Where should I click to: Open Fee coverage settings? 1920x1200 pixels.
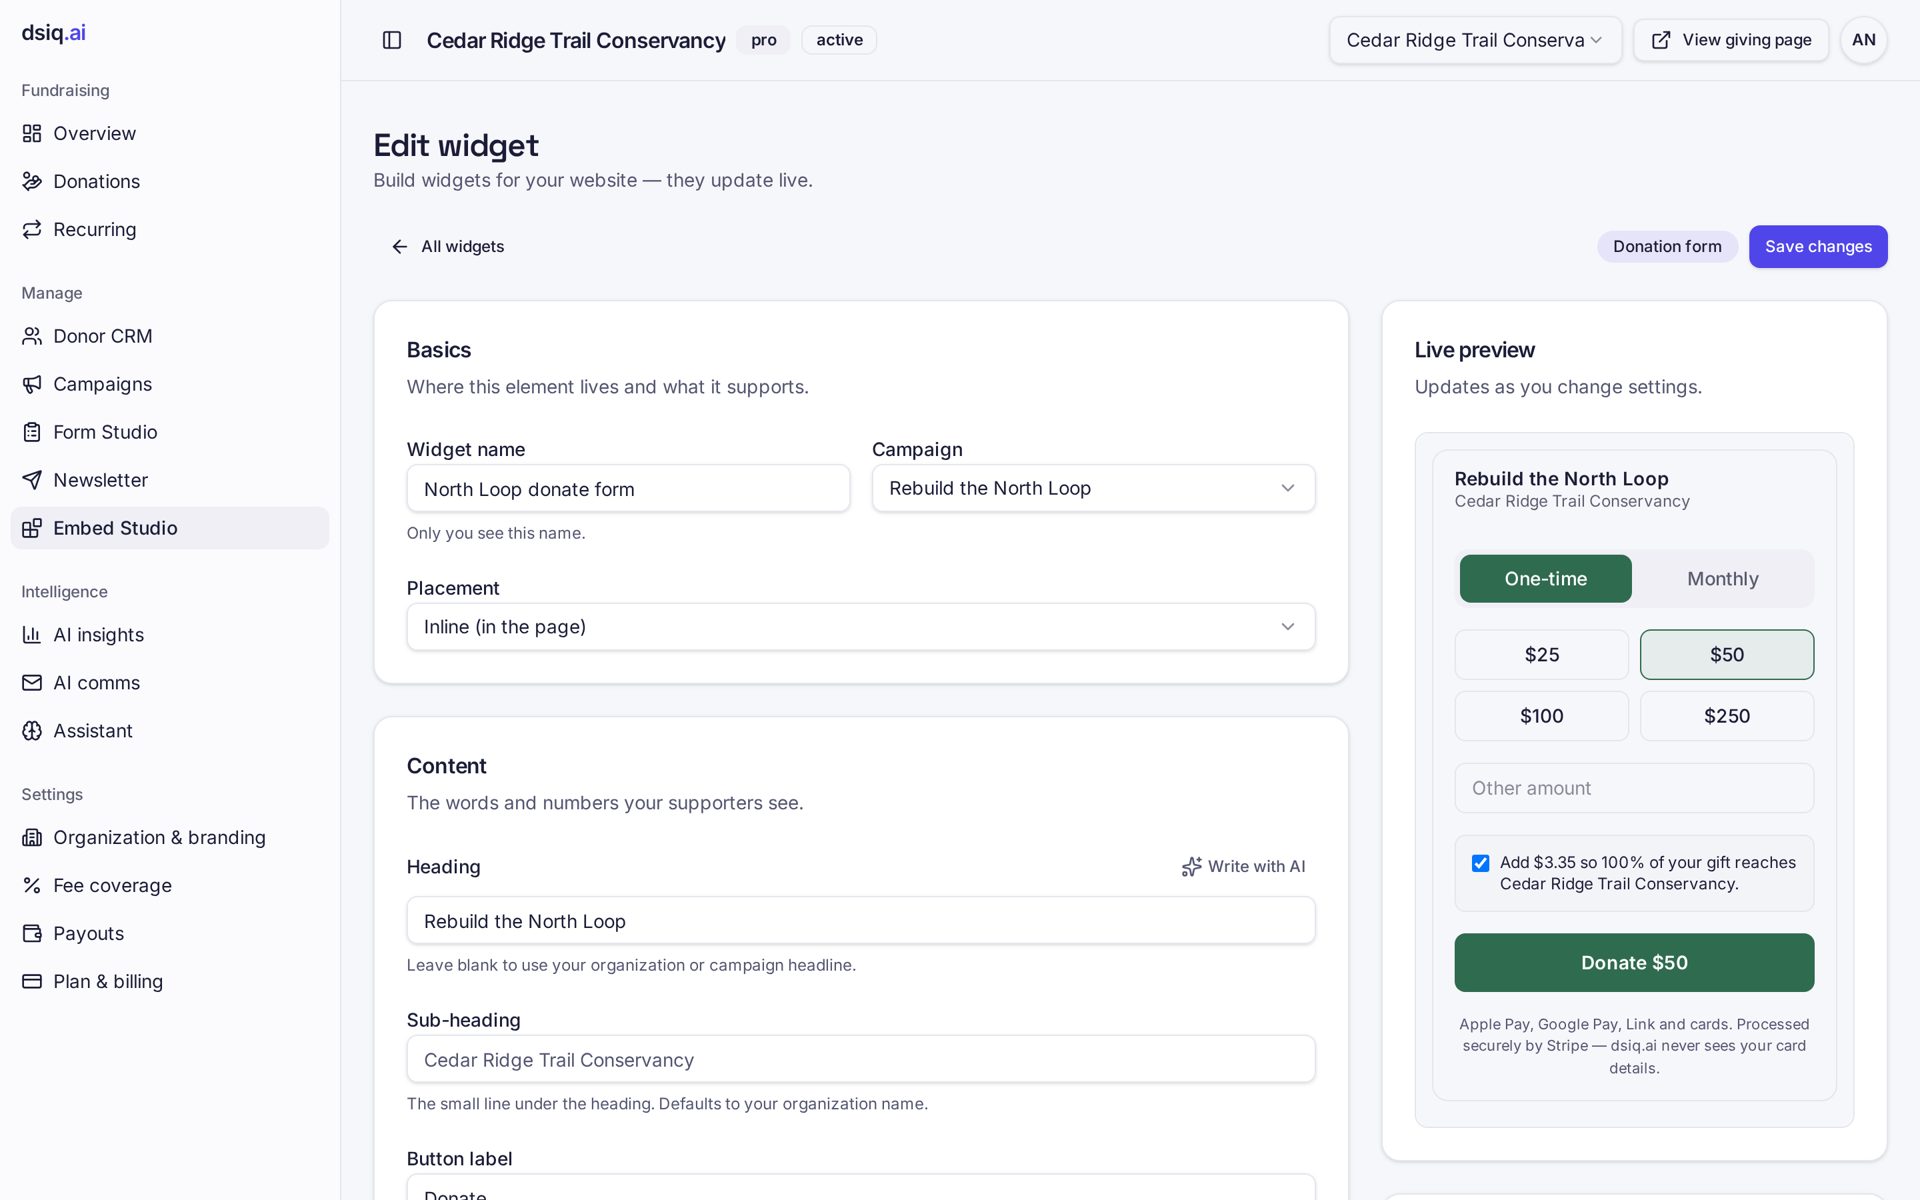tap(169, 886)
